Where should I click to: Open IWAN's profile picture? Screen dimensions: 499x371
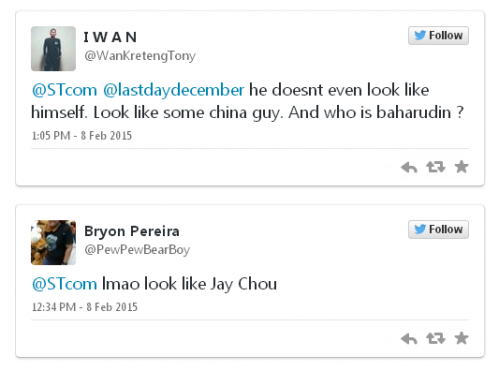(53, 49)
